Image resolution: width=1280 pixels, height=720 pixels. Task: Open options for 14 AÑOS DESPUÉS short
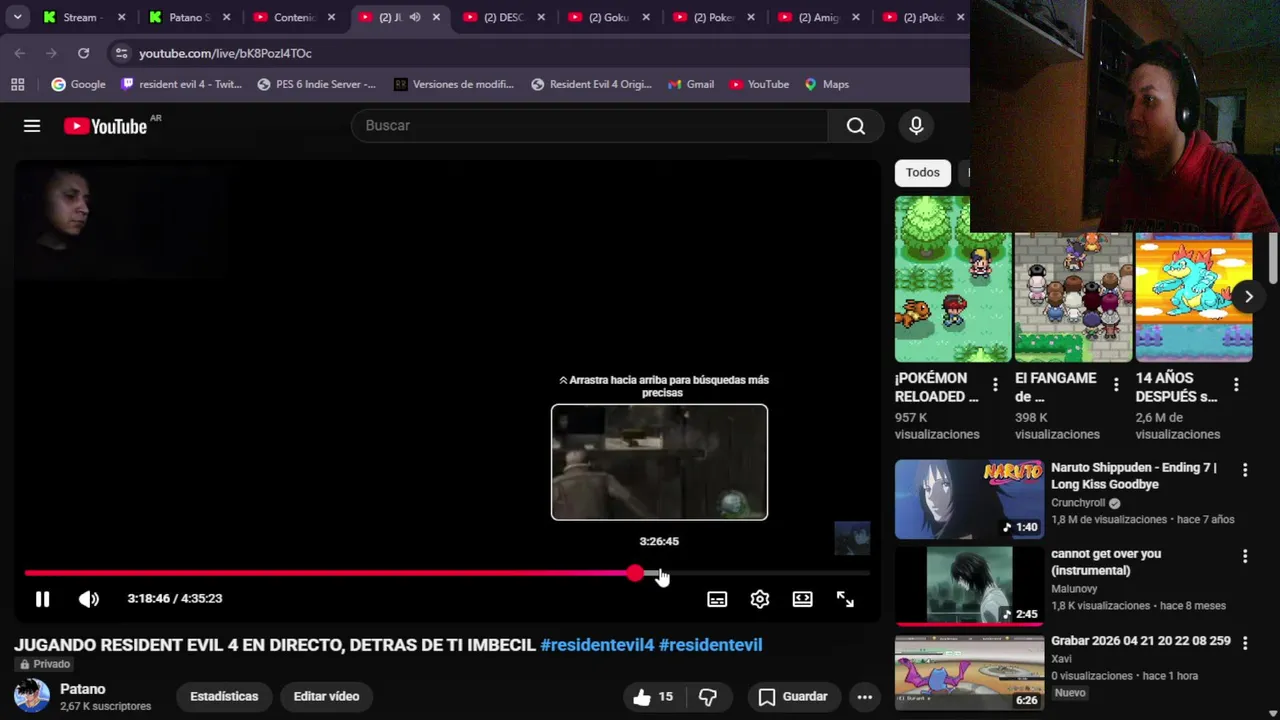click(x=1236, y=385)
